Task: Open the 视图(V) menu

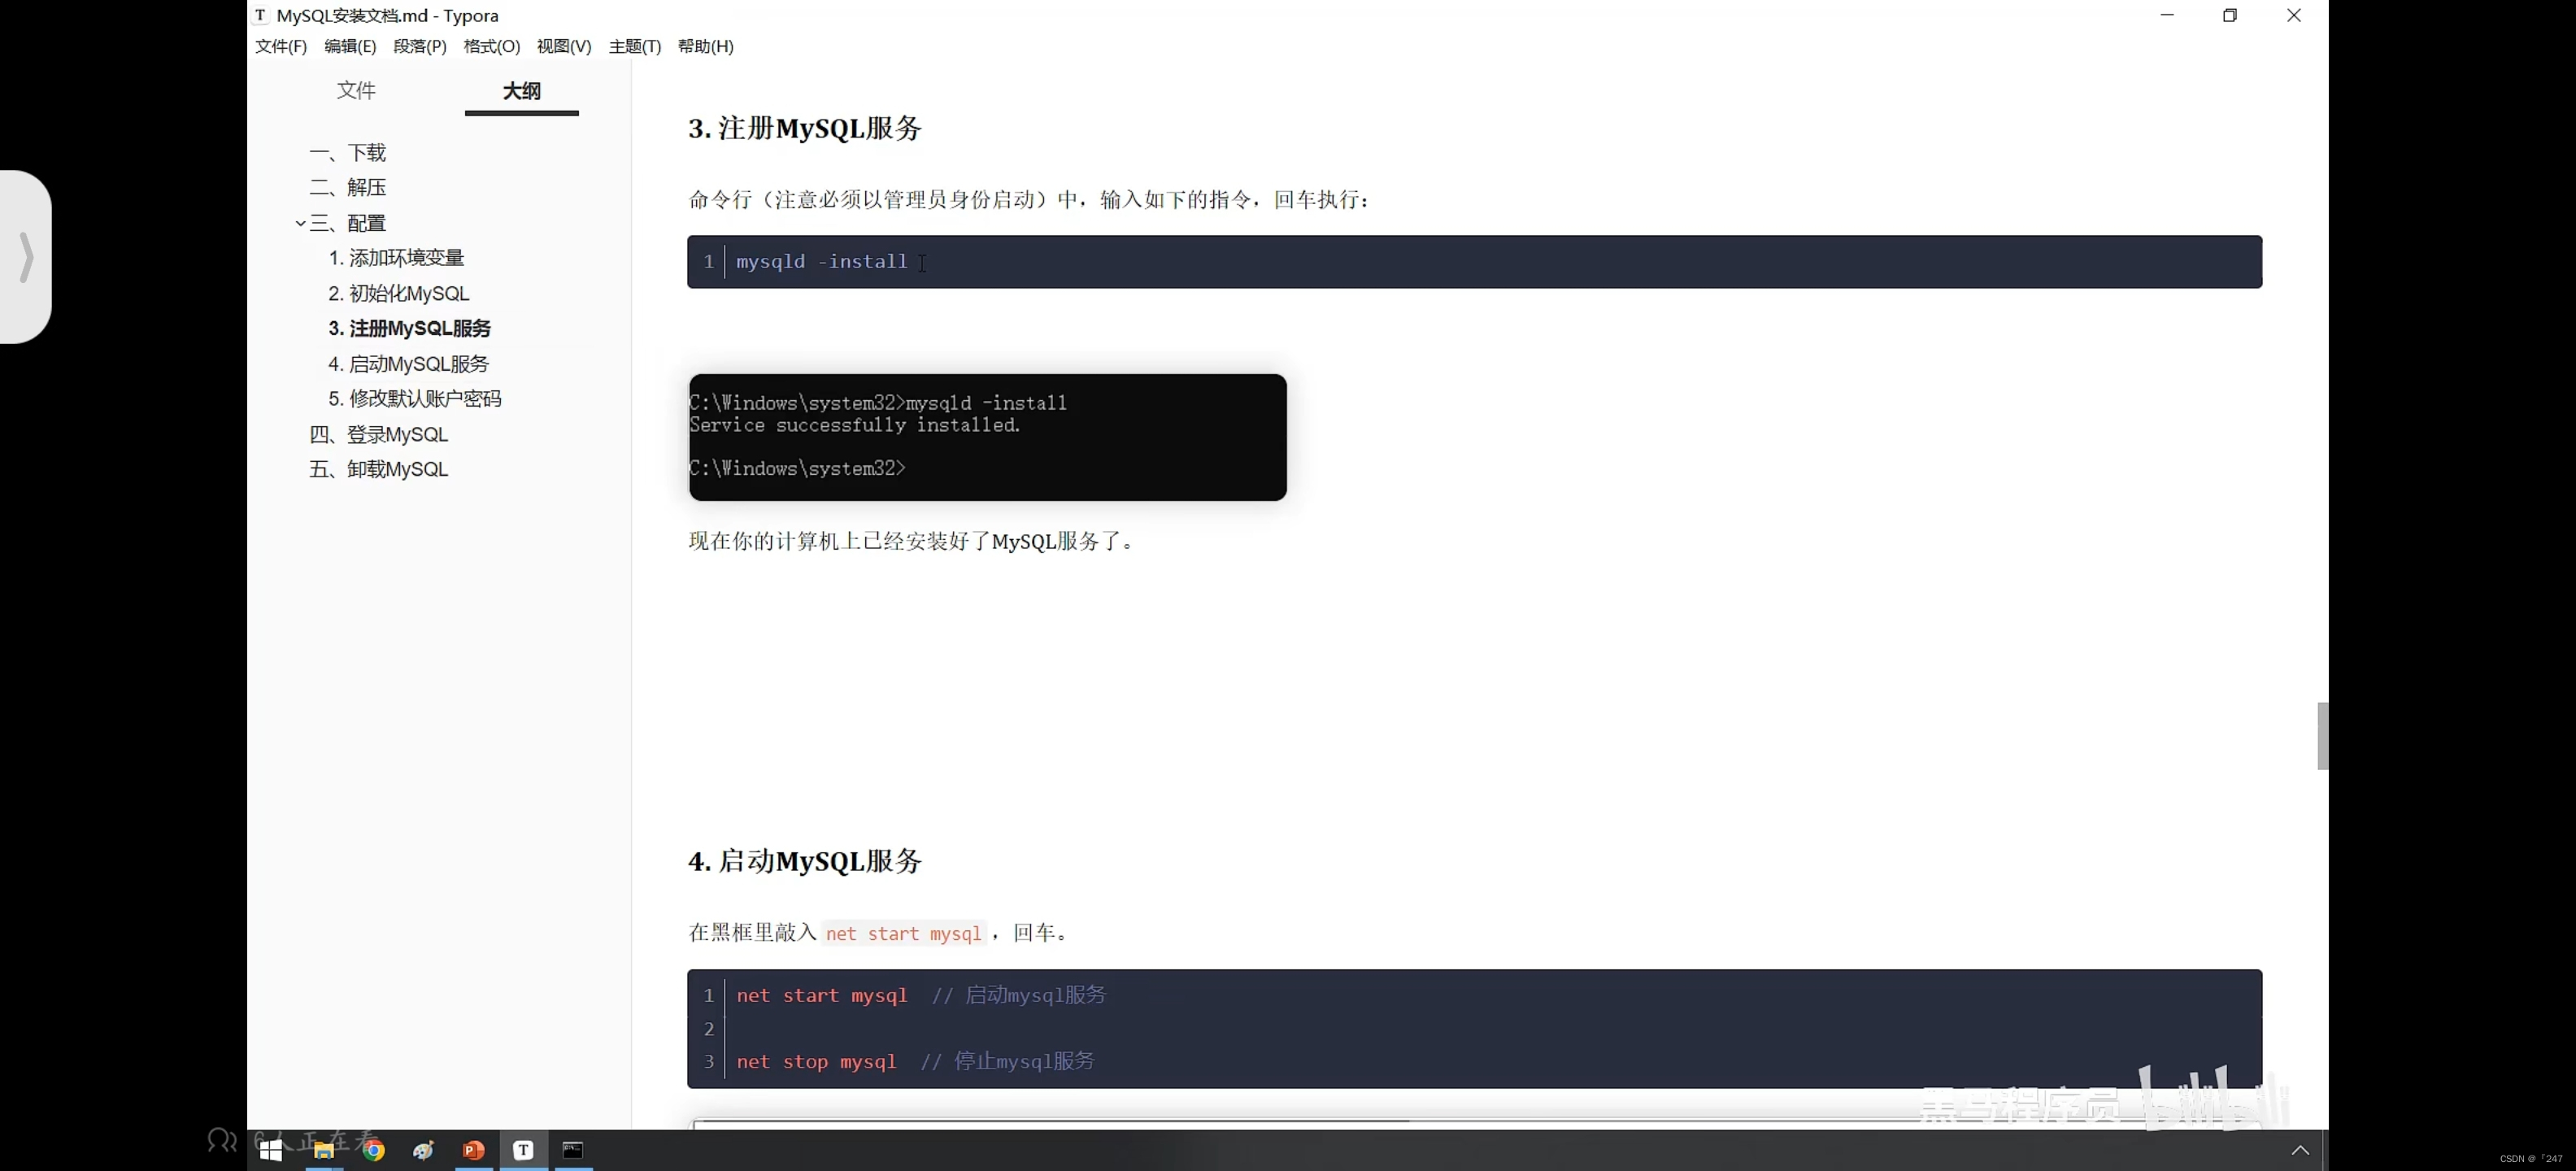Action: coord(564,46)
